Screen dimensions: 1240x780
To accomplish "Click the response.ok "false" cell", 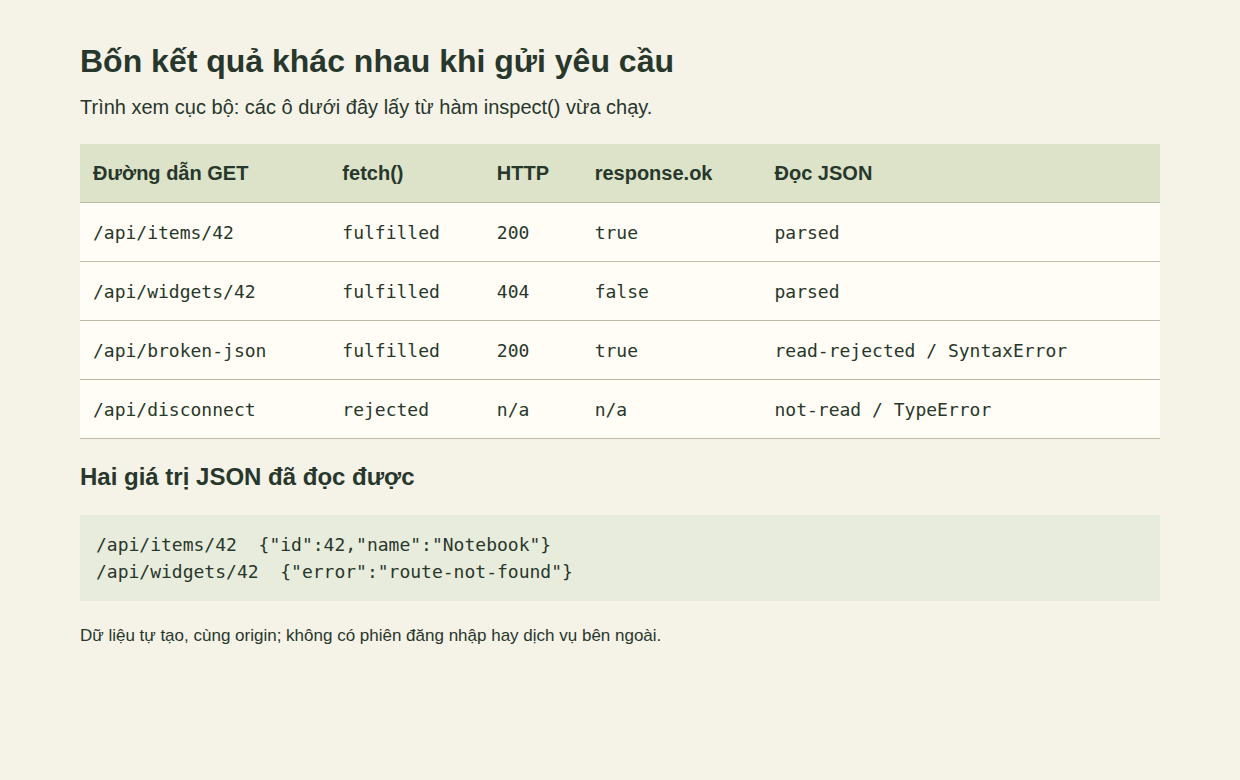I will click(x=672, y=291).
